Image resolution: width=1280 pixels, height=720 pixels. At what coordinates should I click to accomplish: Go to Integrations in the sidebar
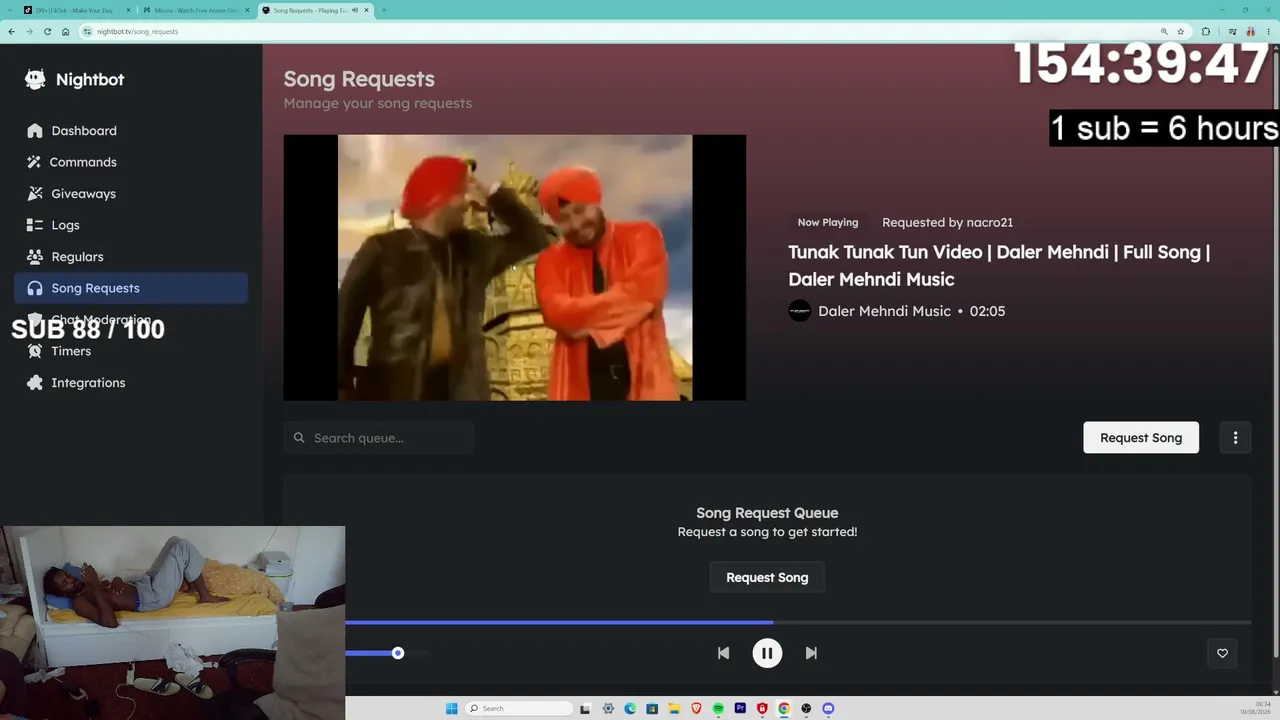click(131, 383)
